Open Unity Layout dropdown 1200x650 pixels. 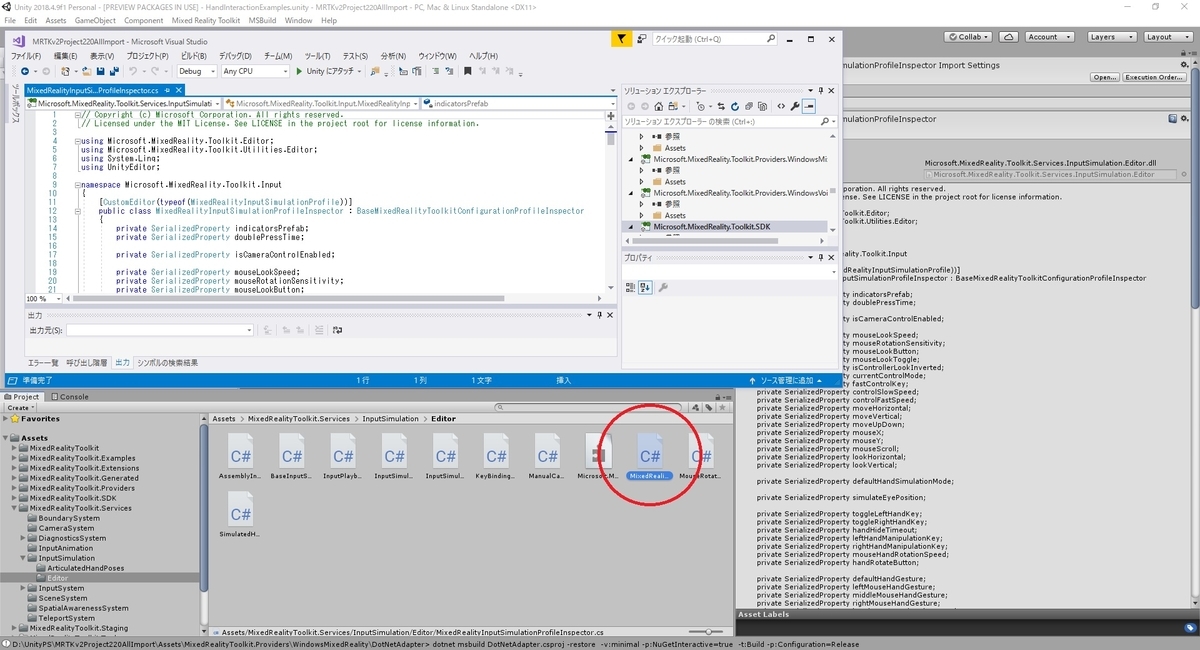pyautogui.click(x=1169, y=37)
